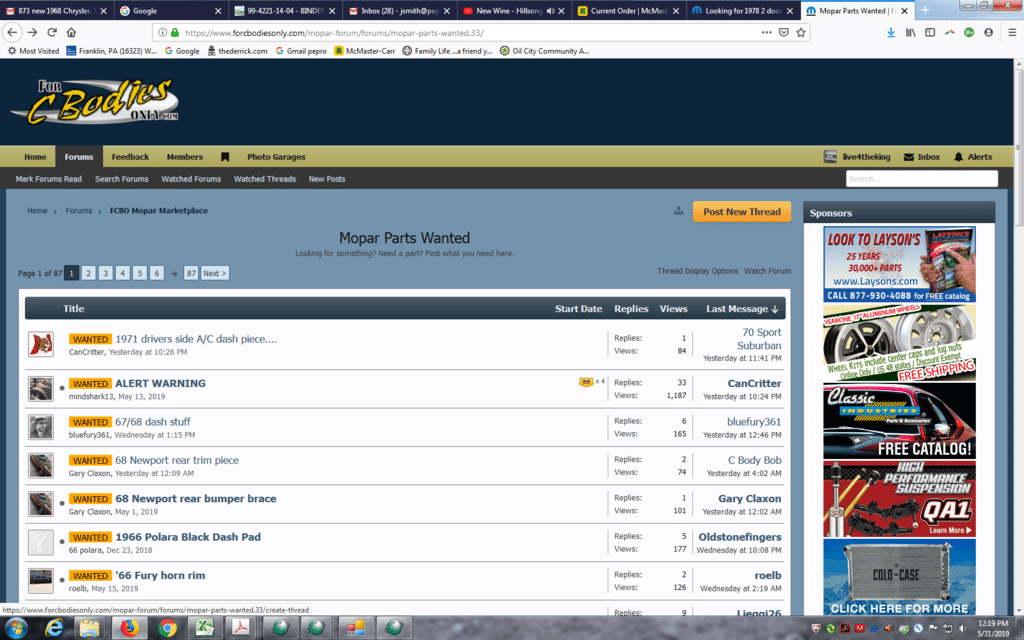1024x640 pixels.
Task: Open the page actions three-dot menu in the address bar
Action: pos(766,32)
